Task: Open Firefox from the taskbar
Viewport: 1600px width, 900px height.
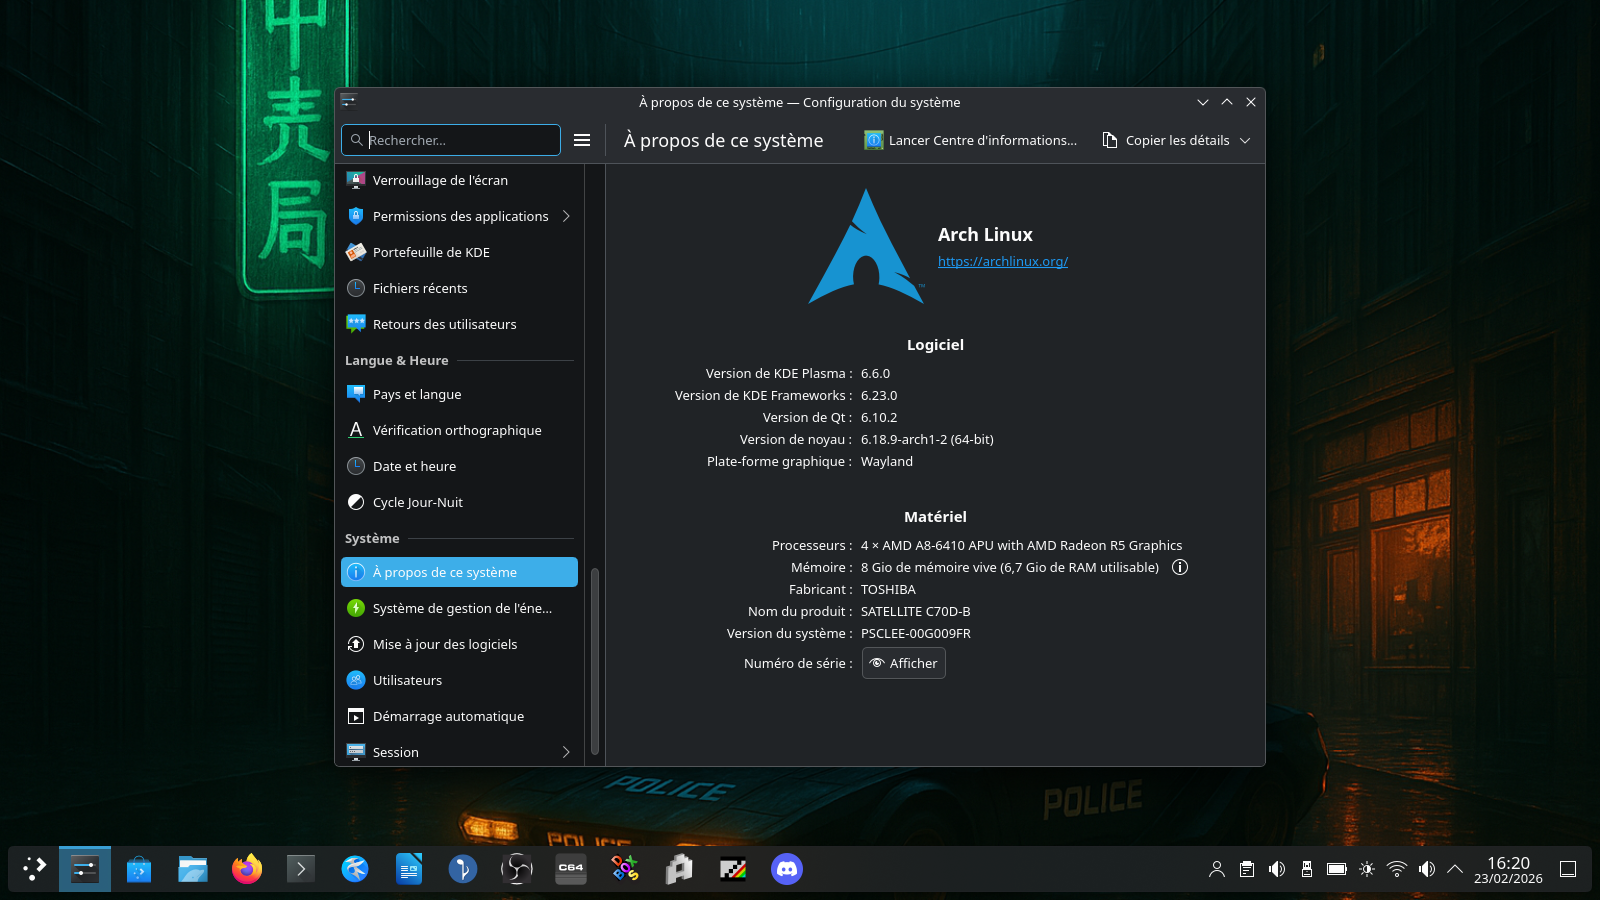Action: [x=247, y=869]
